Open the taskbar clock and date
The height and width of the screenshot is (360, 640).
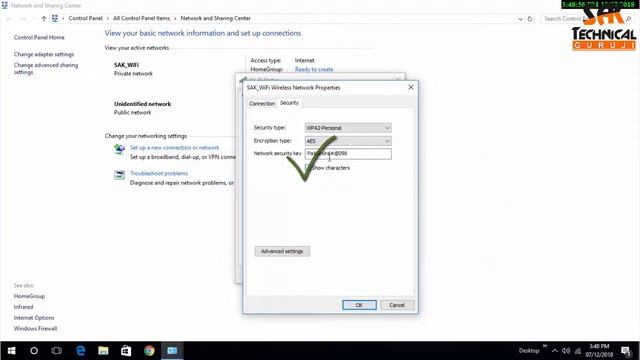point(599,351)
